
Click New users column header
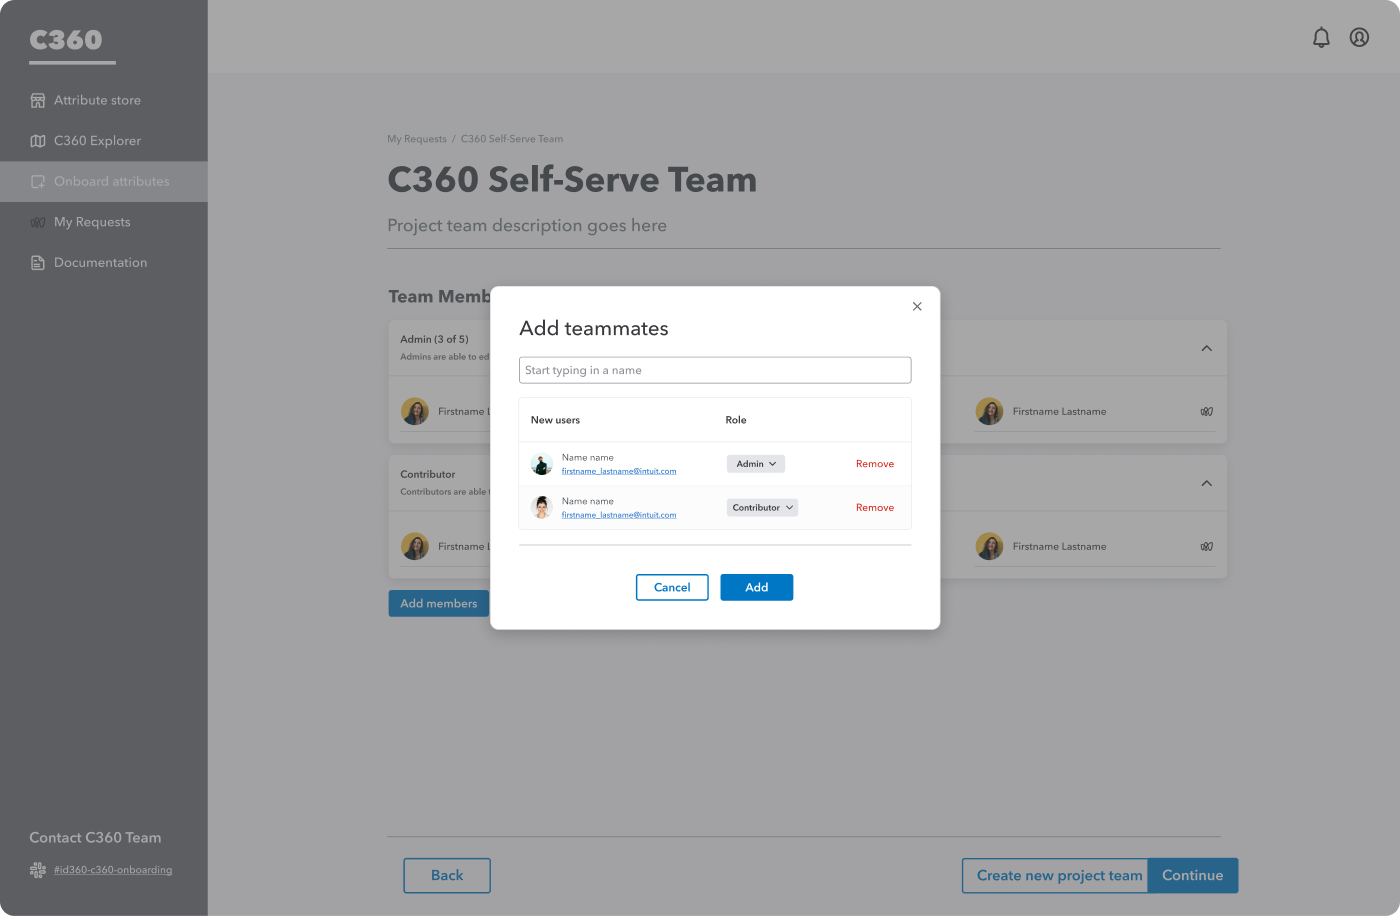(x=555, y=420)
